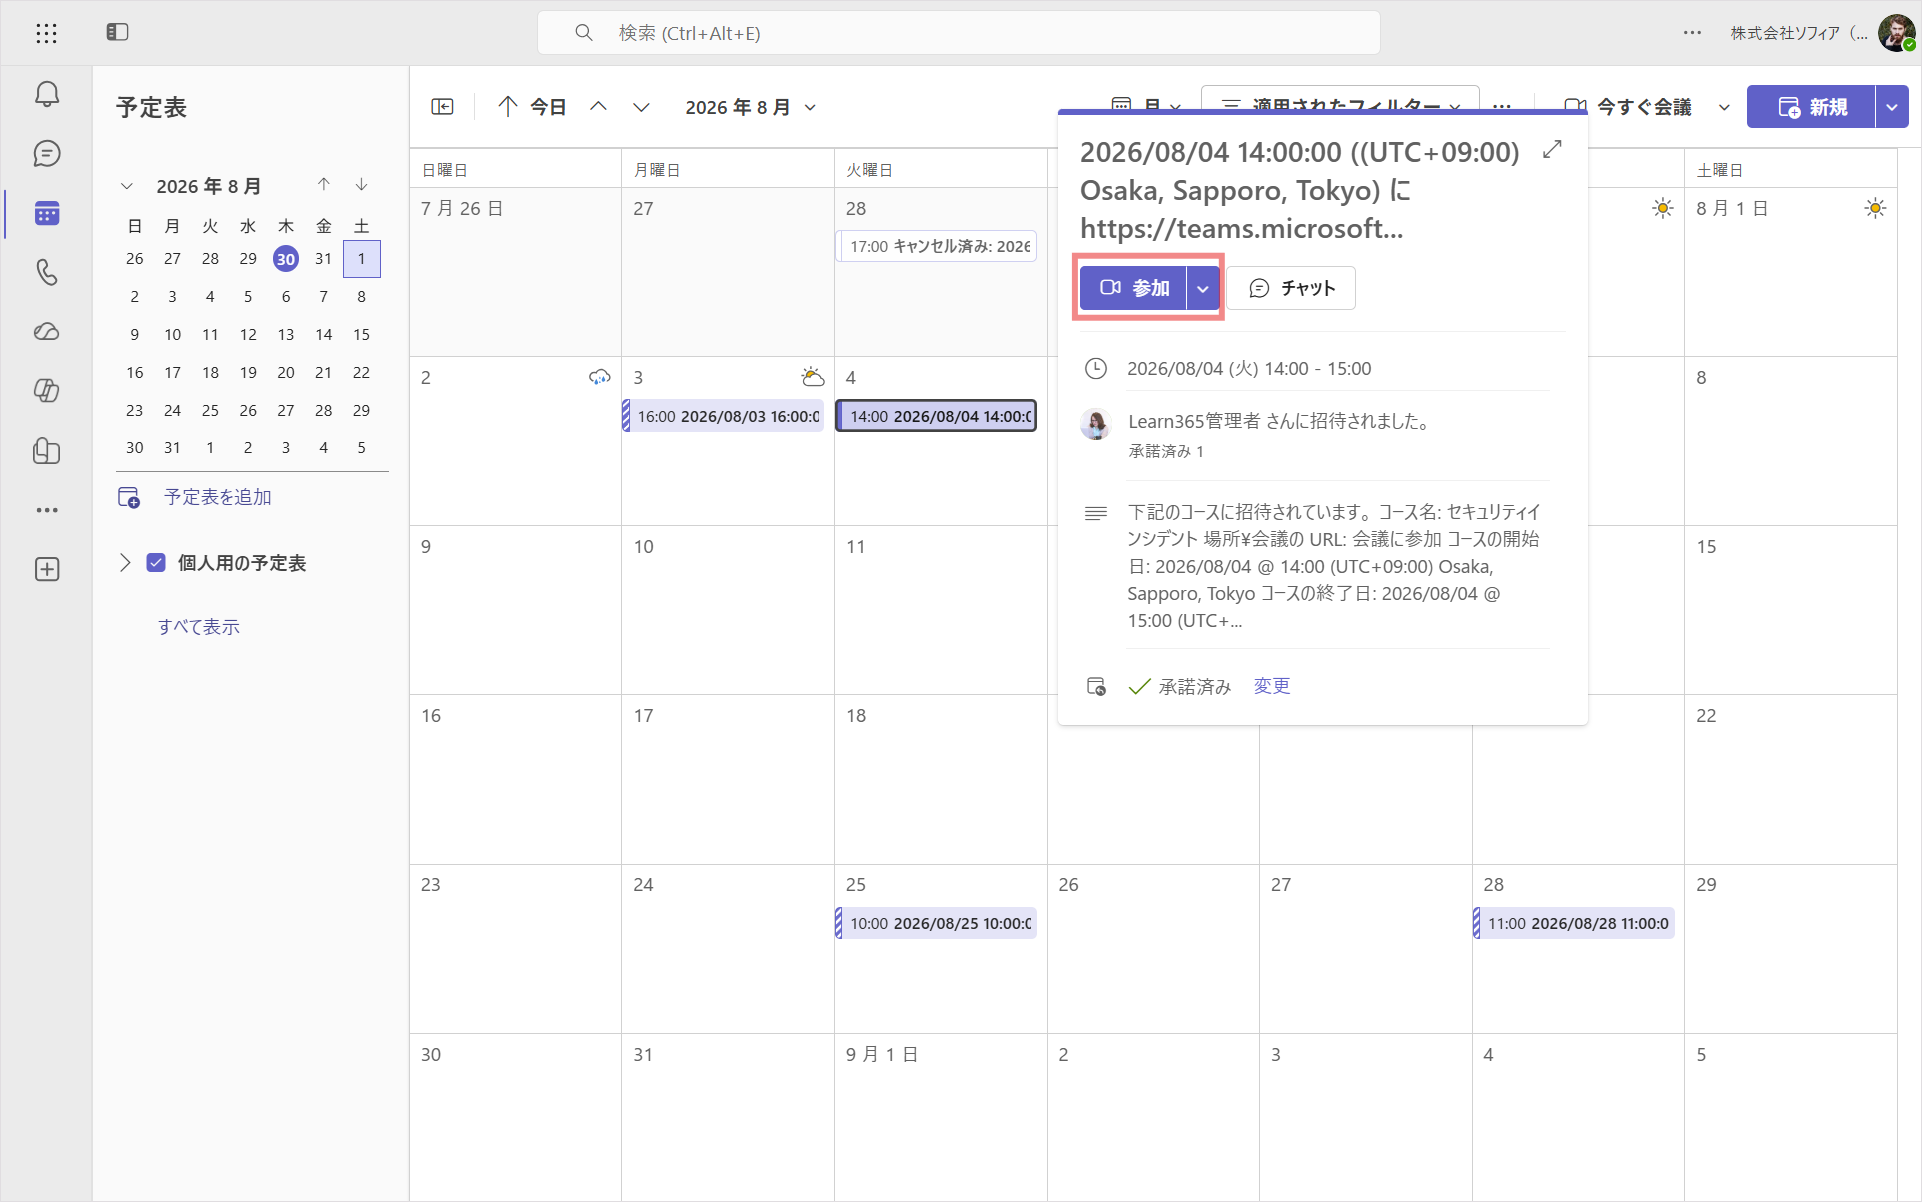Open the calendar toolbar more options ellipsis
Image resolution: width=1922 pixels, height=1202 pixels.
pos(1502,107)
